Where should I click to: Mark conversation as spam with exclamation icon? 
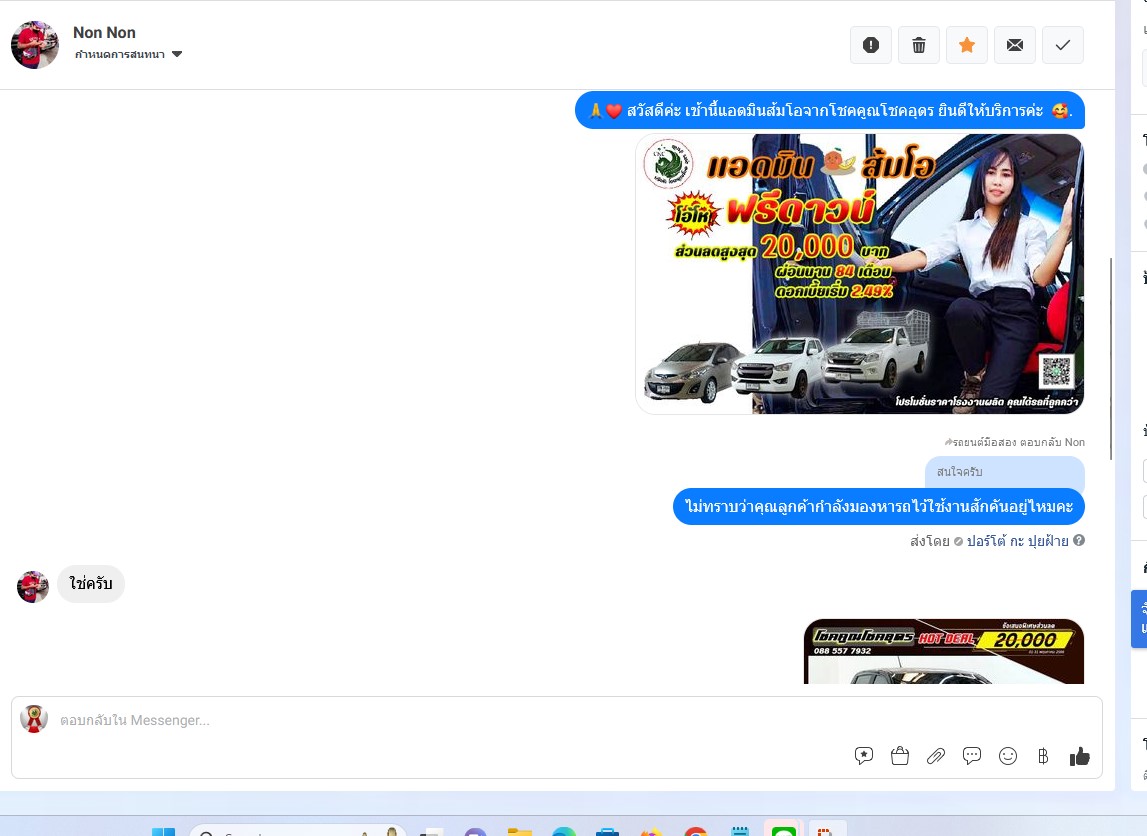870,45
